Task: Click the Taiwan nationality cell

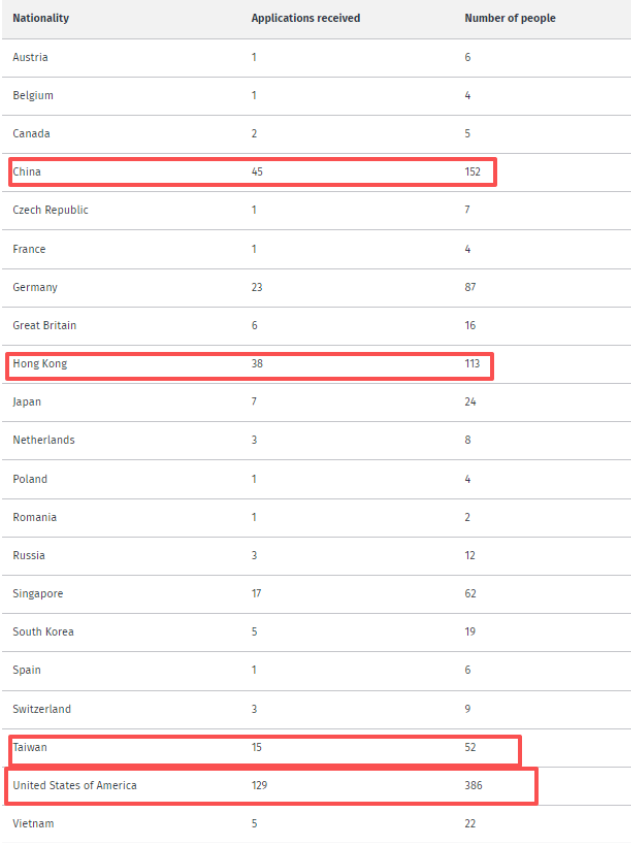Action: coord(30,747)
